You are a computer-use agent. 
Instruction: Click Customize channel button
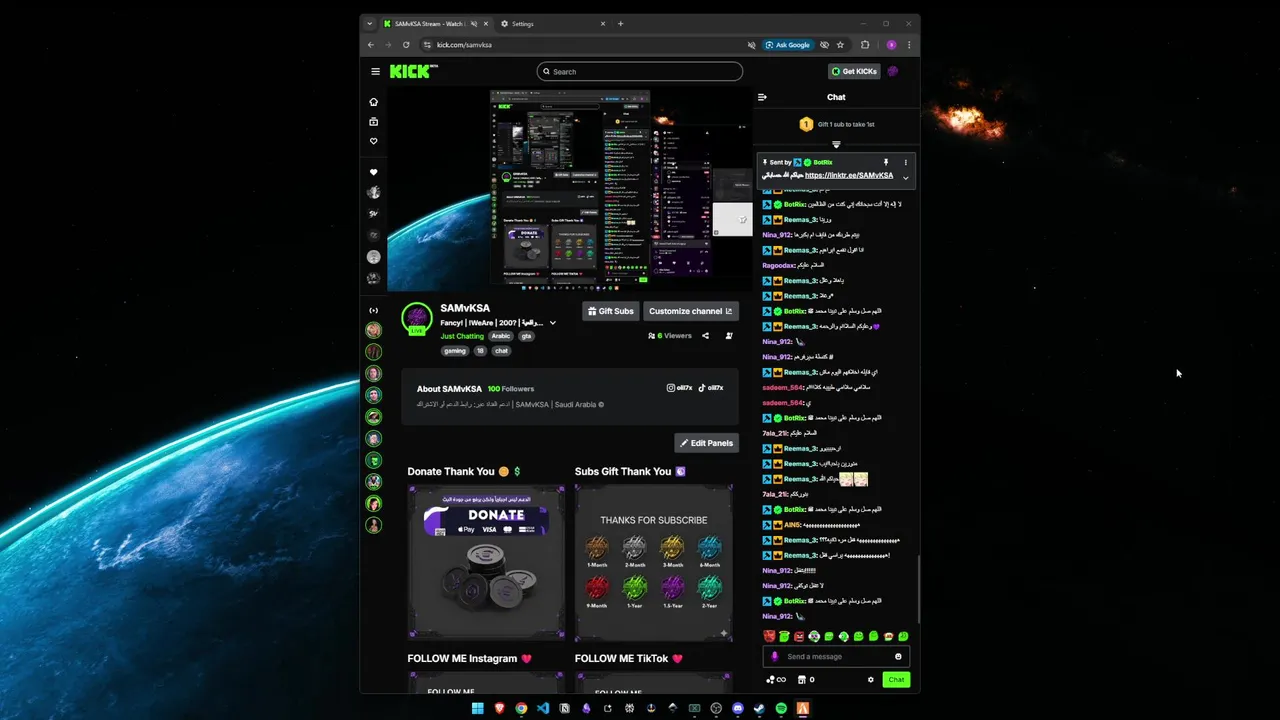[691, 311]
